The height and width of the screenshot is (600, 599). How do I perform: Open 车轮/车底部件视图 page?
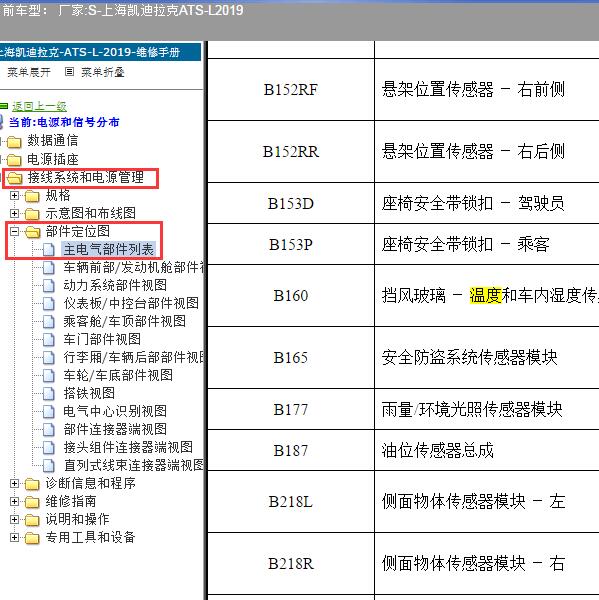click(118, 375)
